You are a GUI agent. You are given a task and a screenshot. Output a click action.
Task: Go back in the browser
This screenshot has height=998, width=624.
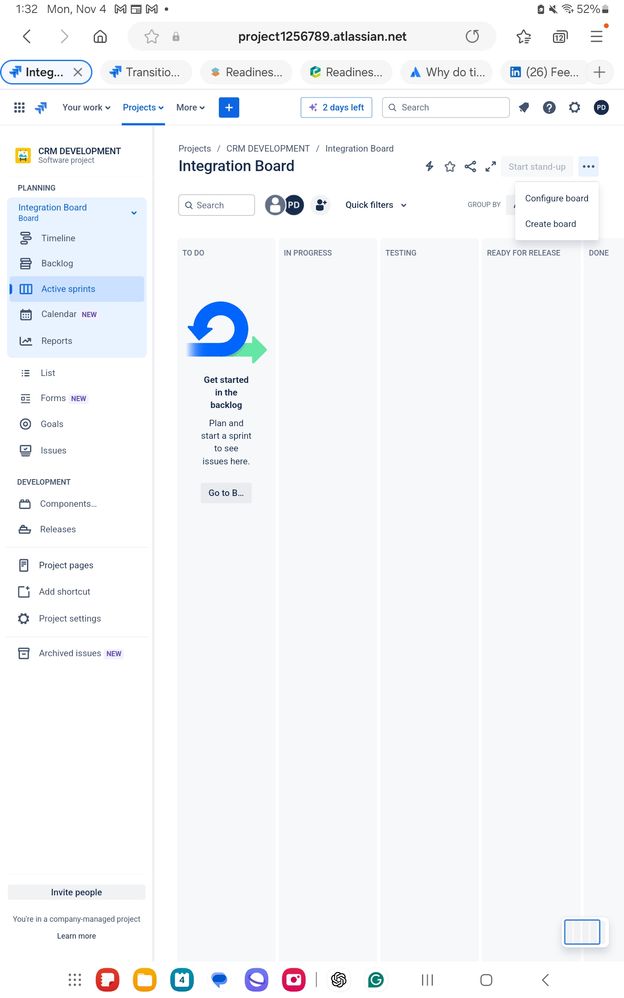click(x=27, y=36)
